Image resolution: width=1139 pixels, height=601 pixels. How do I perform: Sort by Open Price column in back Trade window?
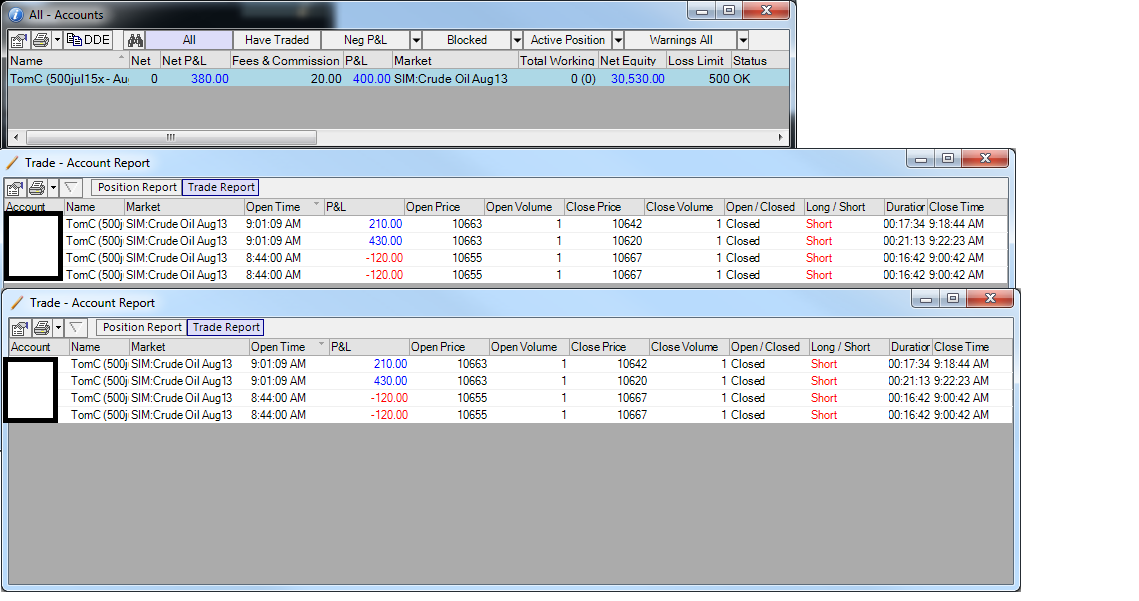pos(444,207)
